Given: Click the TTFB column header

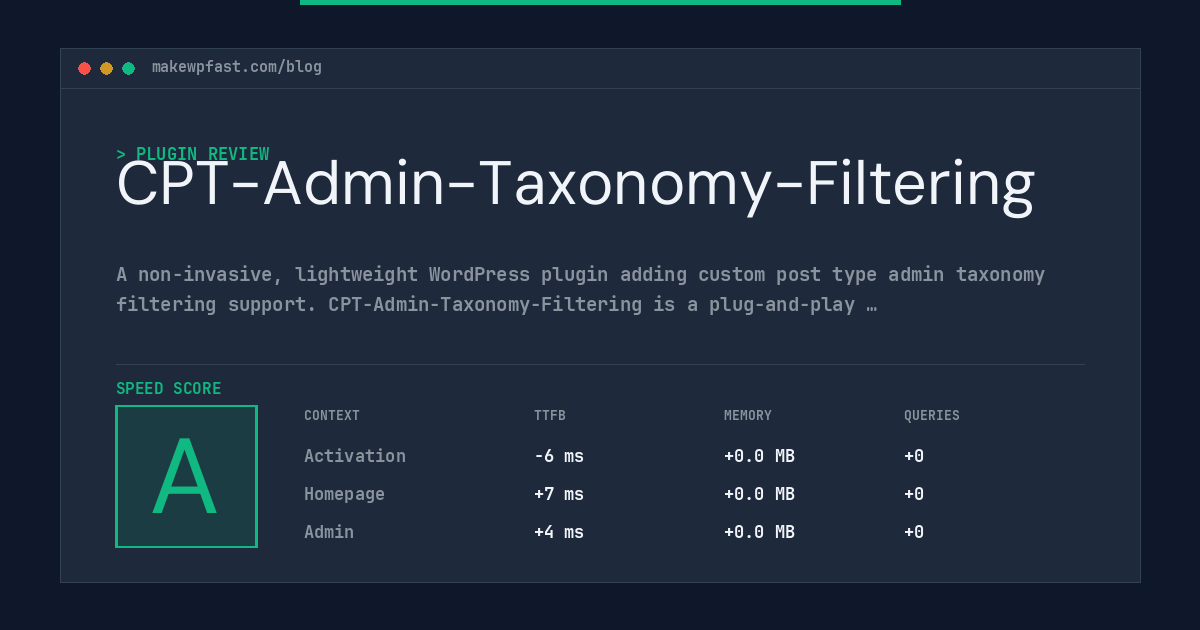Looking at the screenshot, I should coord(550,416).
